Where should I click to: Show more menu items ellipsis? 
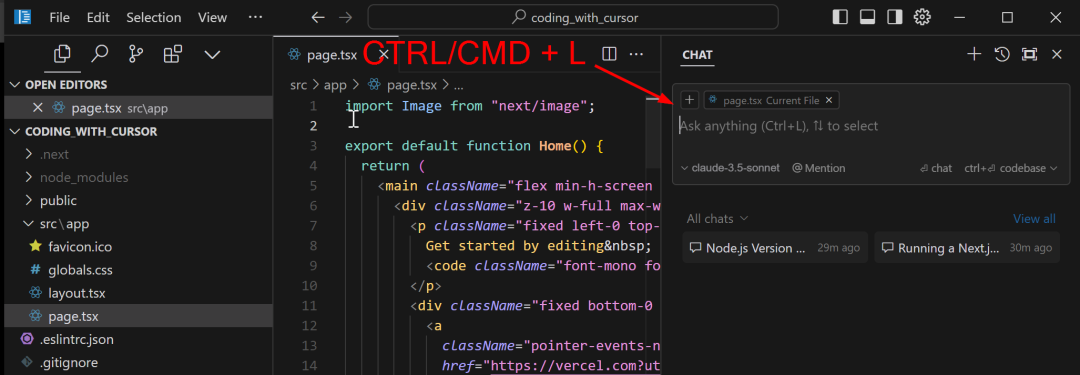255,17
